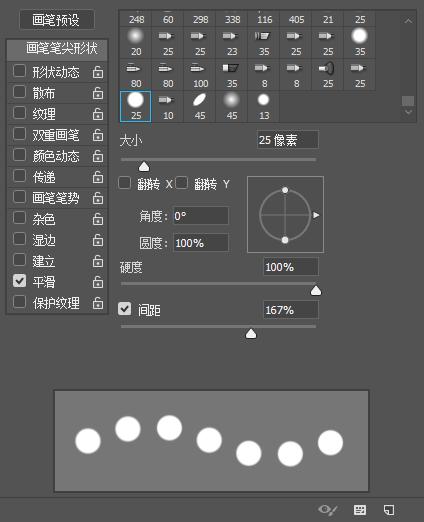
Task: Click the lock icon next to 形状动态
Action: (x=98, y=72)
